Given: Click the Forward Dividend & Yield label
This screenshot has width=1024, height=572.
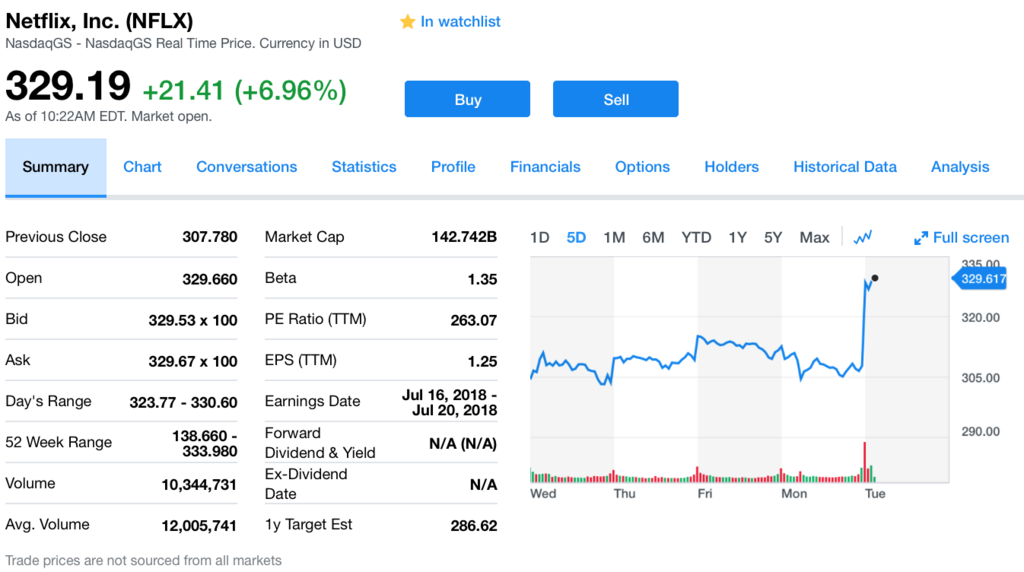Looking at the screenshot, I should (x=320, y=443).
